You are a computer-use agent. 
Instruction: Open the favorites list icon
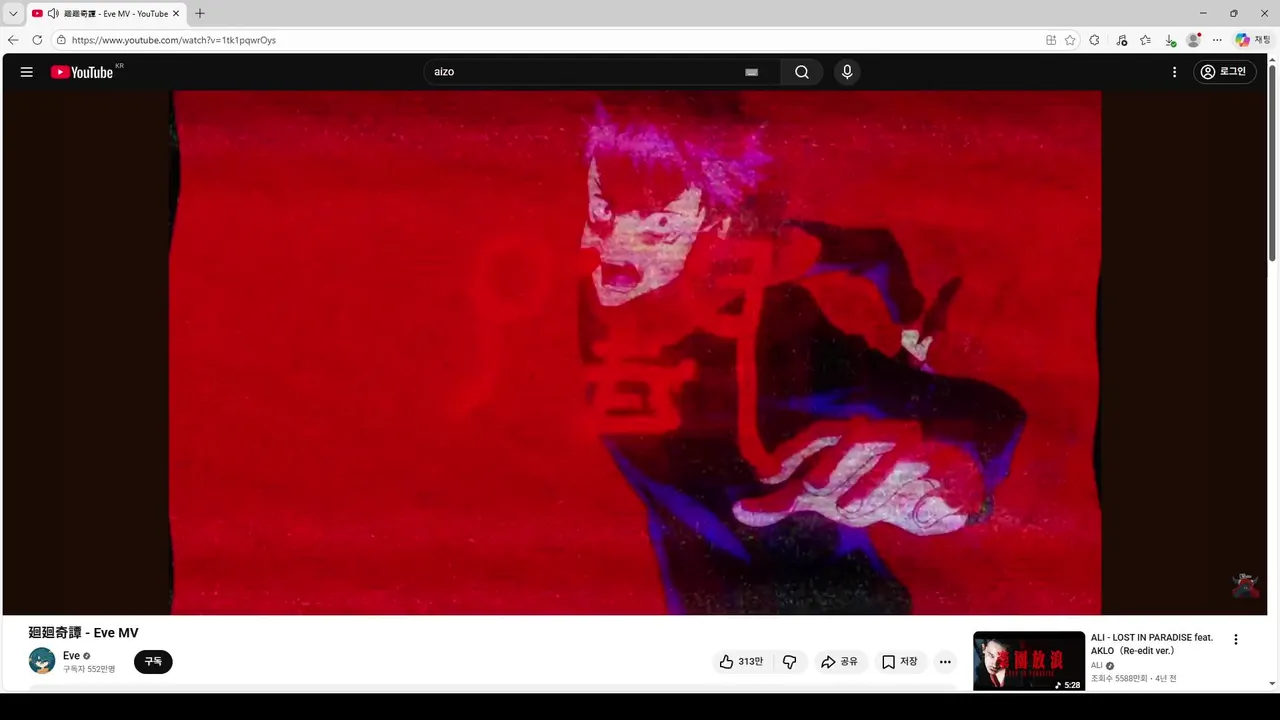point(1145,40)
